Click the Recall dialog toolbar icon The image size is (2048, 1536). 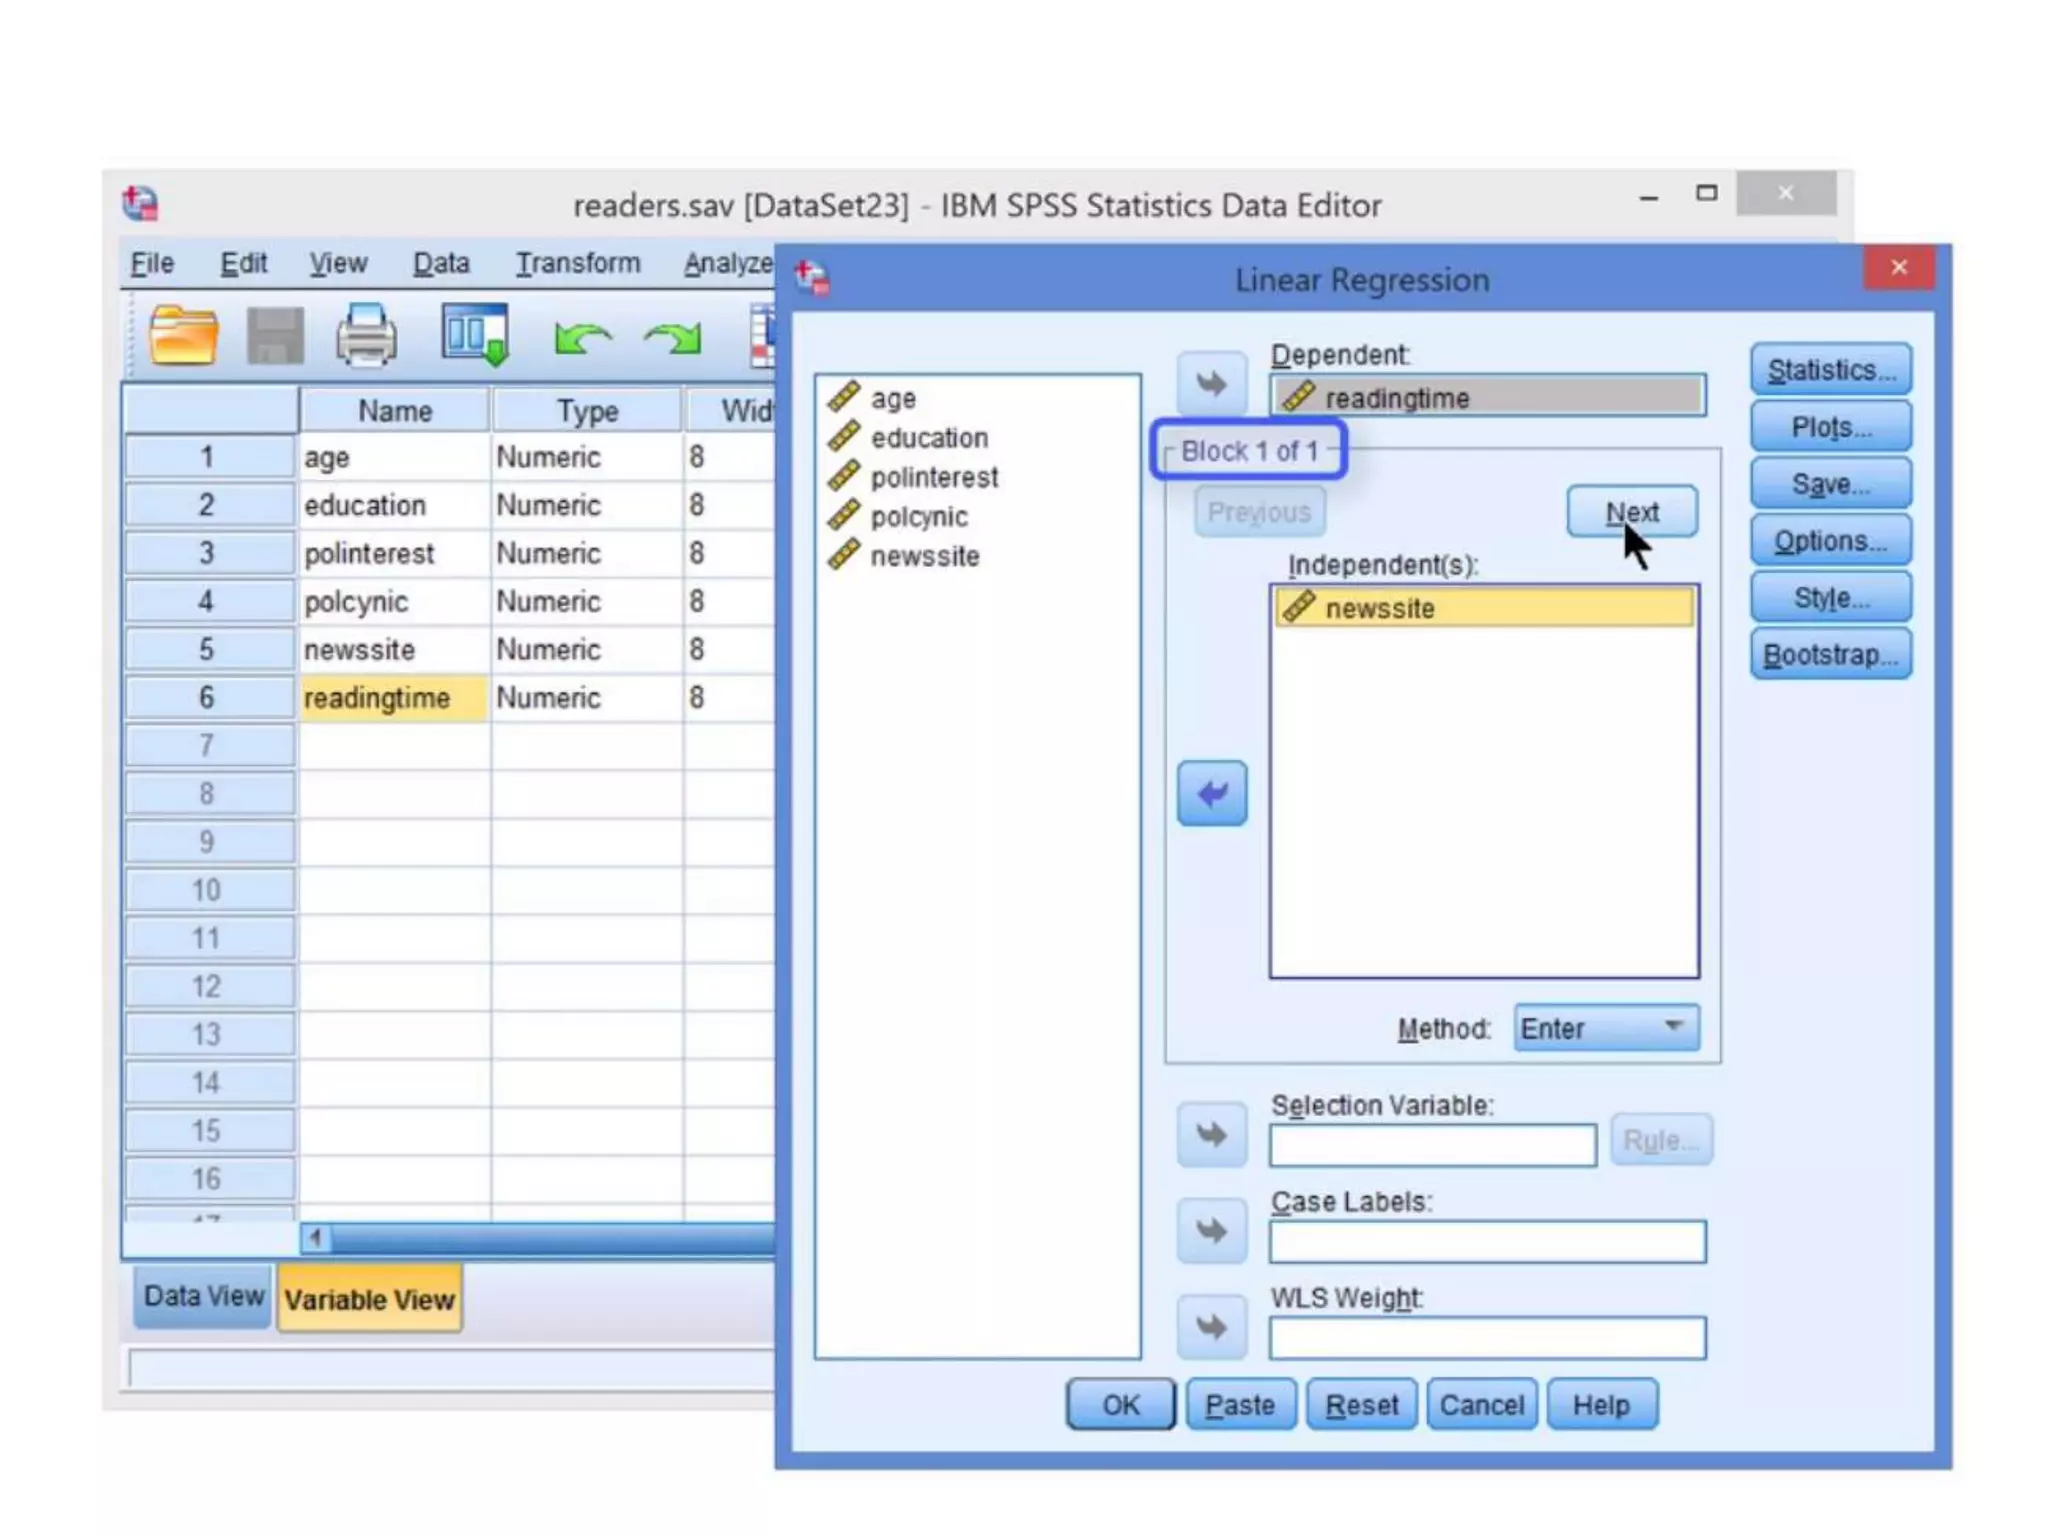pos(475,335)
